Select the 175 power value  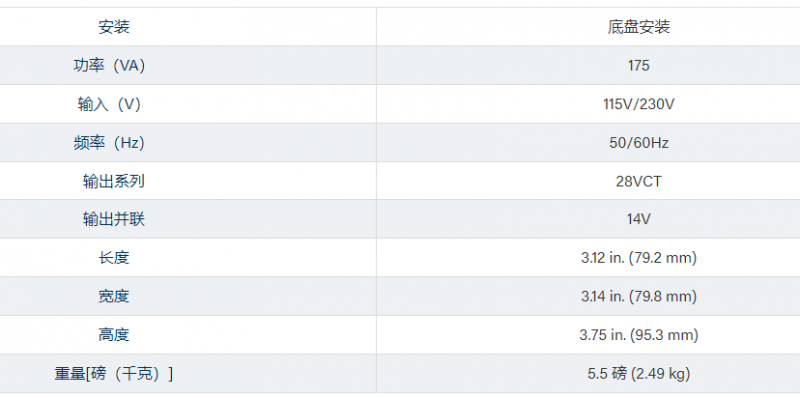(638, 66)
